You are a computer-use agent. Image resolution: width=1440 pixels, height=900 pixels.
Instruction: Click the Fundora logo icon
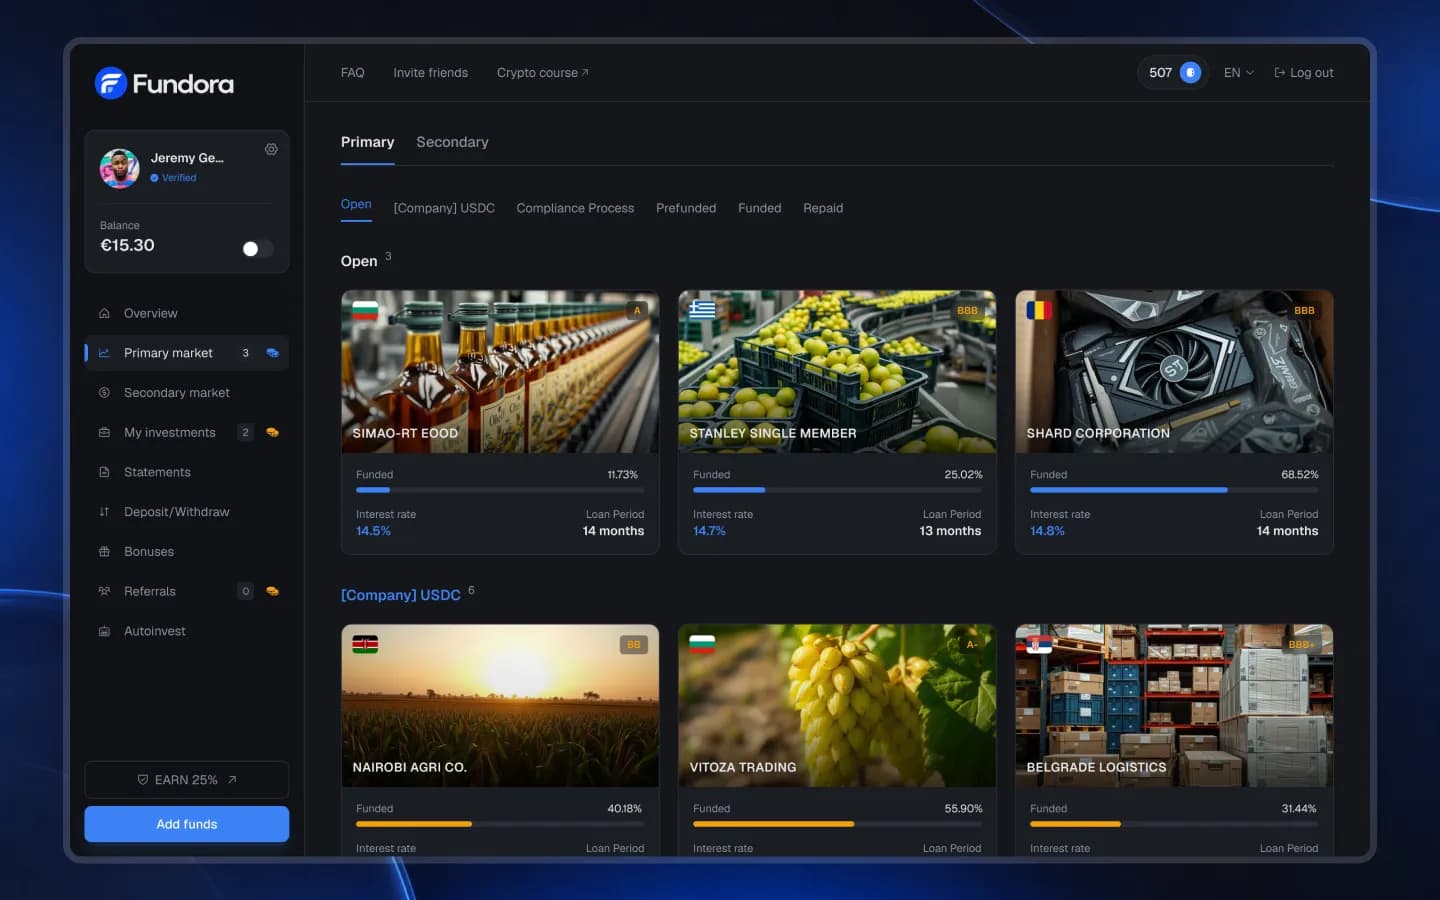111,83
